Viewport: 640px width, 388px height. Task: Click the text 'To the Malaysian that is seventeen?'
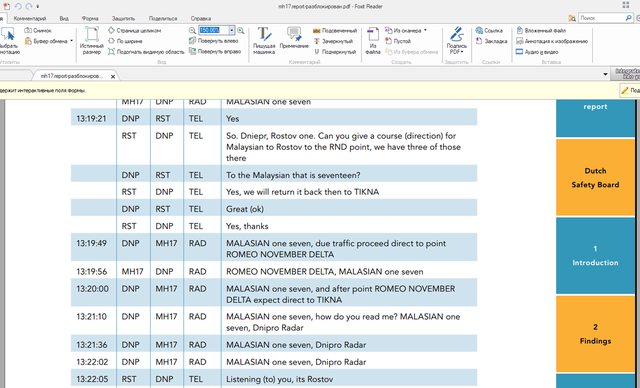[293, 175]
